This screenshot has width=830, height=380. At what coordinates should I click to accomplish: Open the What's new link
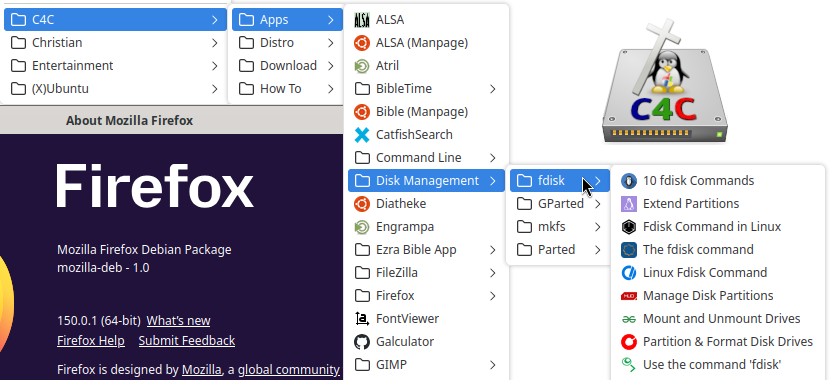[178, 321]
